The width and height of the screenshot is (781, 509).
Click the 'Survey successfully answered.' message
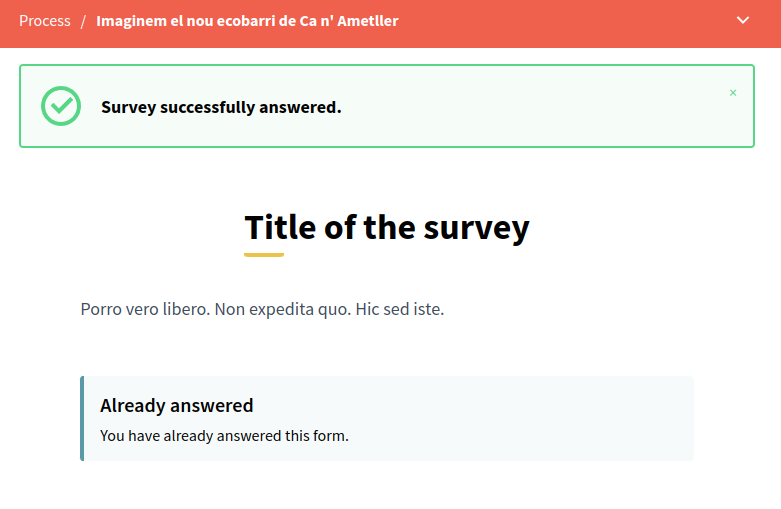221,107
